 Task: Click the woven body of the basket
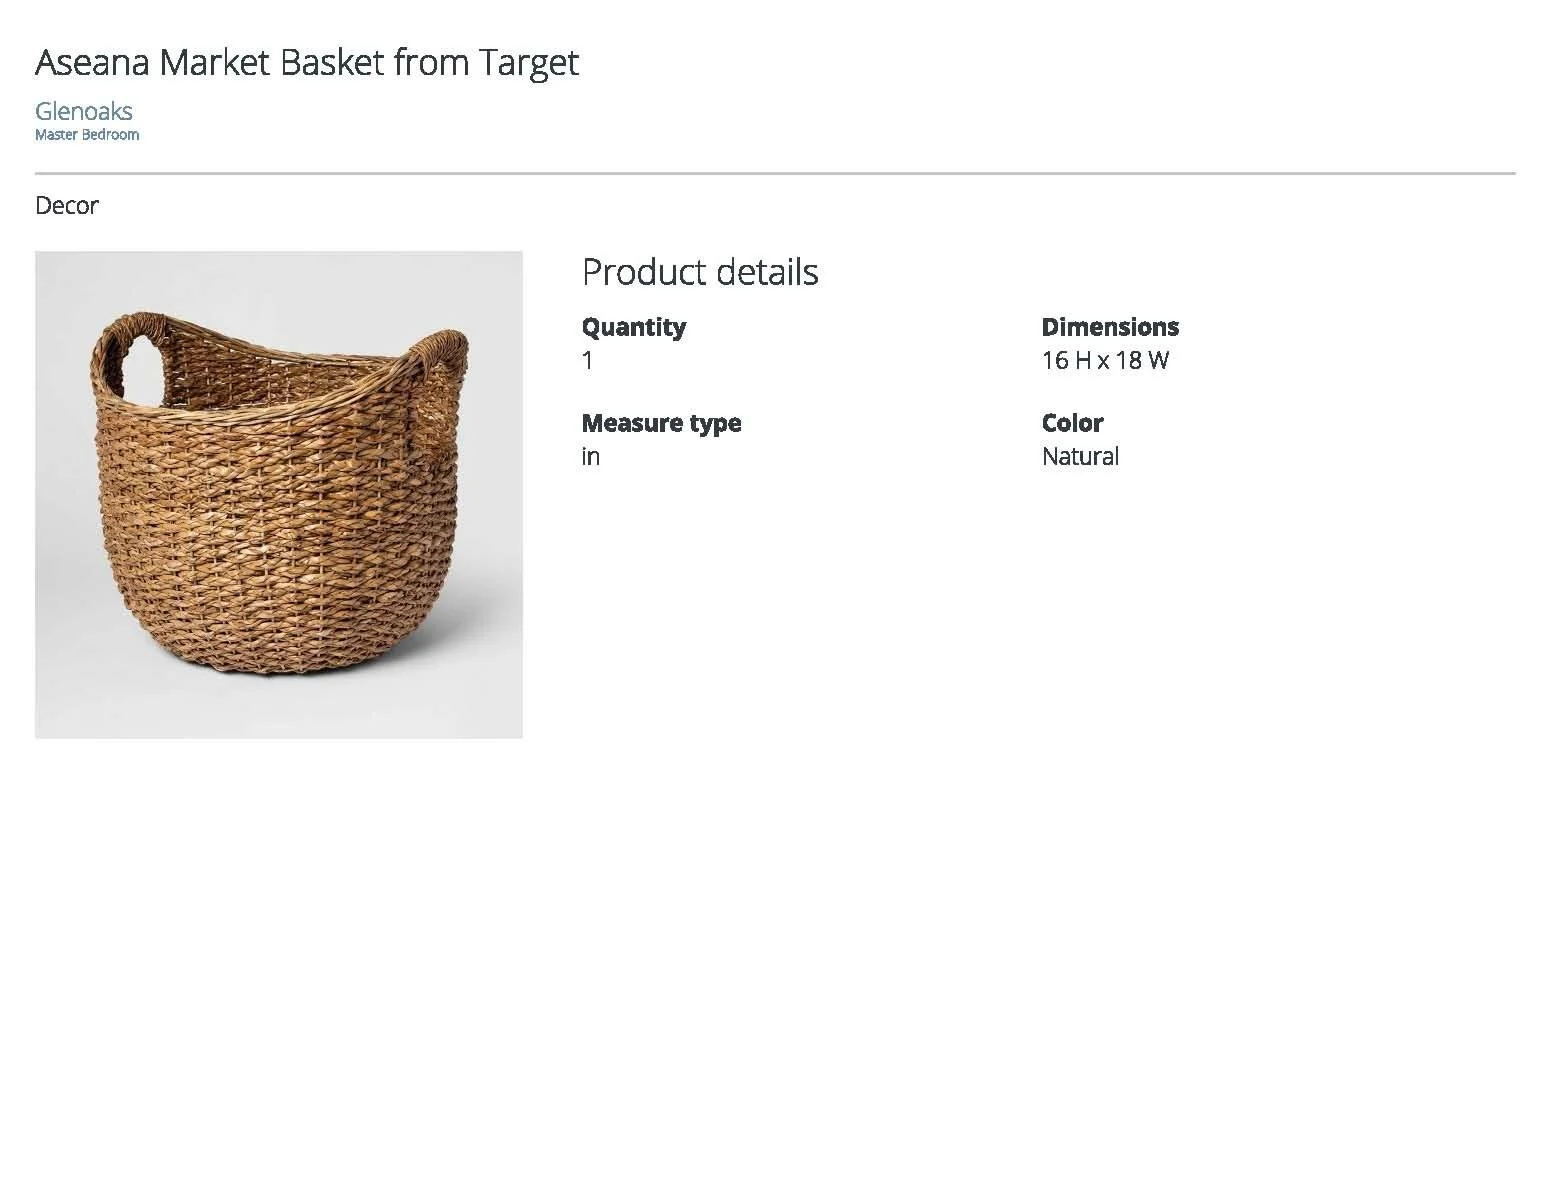(x=280, y=520)
